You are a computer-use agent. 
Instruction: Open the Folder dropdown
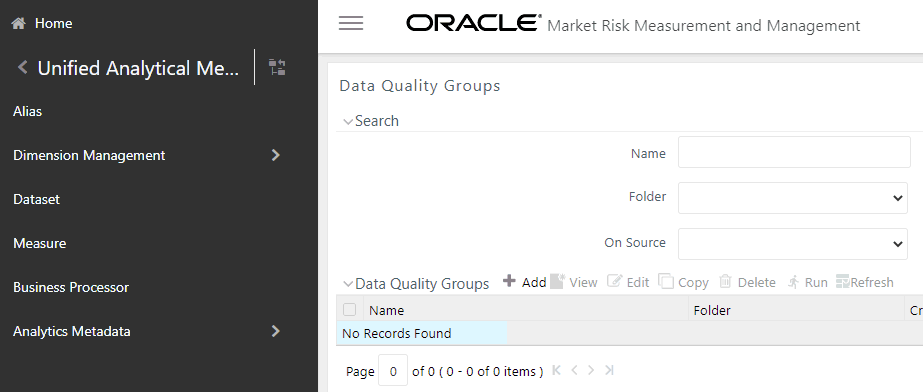[x=792, y=198]
